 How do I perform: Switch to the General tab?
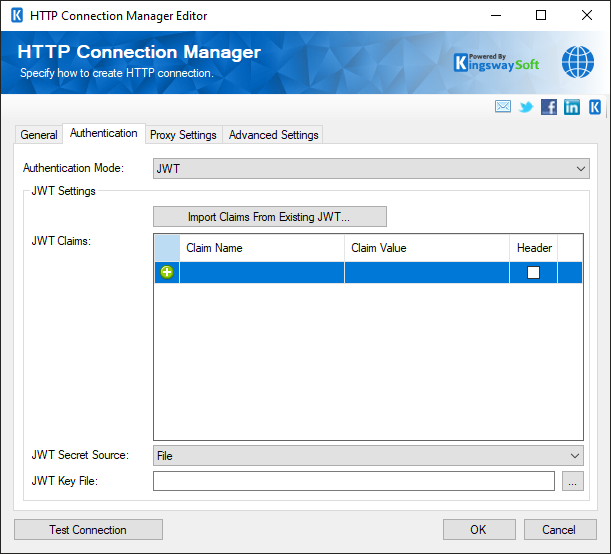[39, 135]
